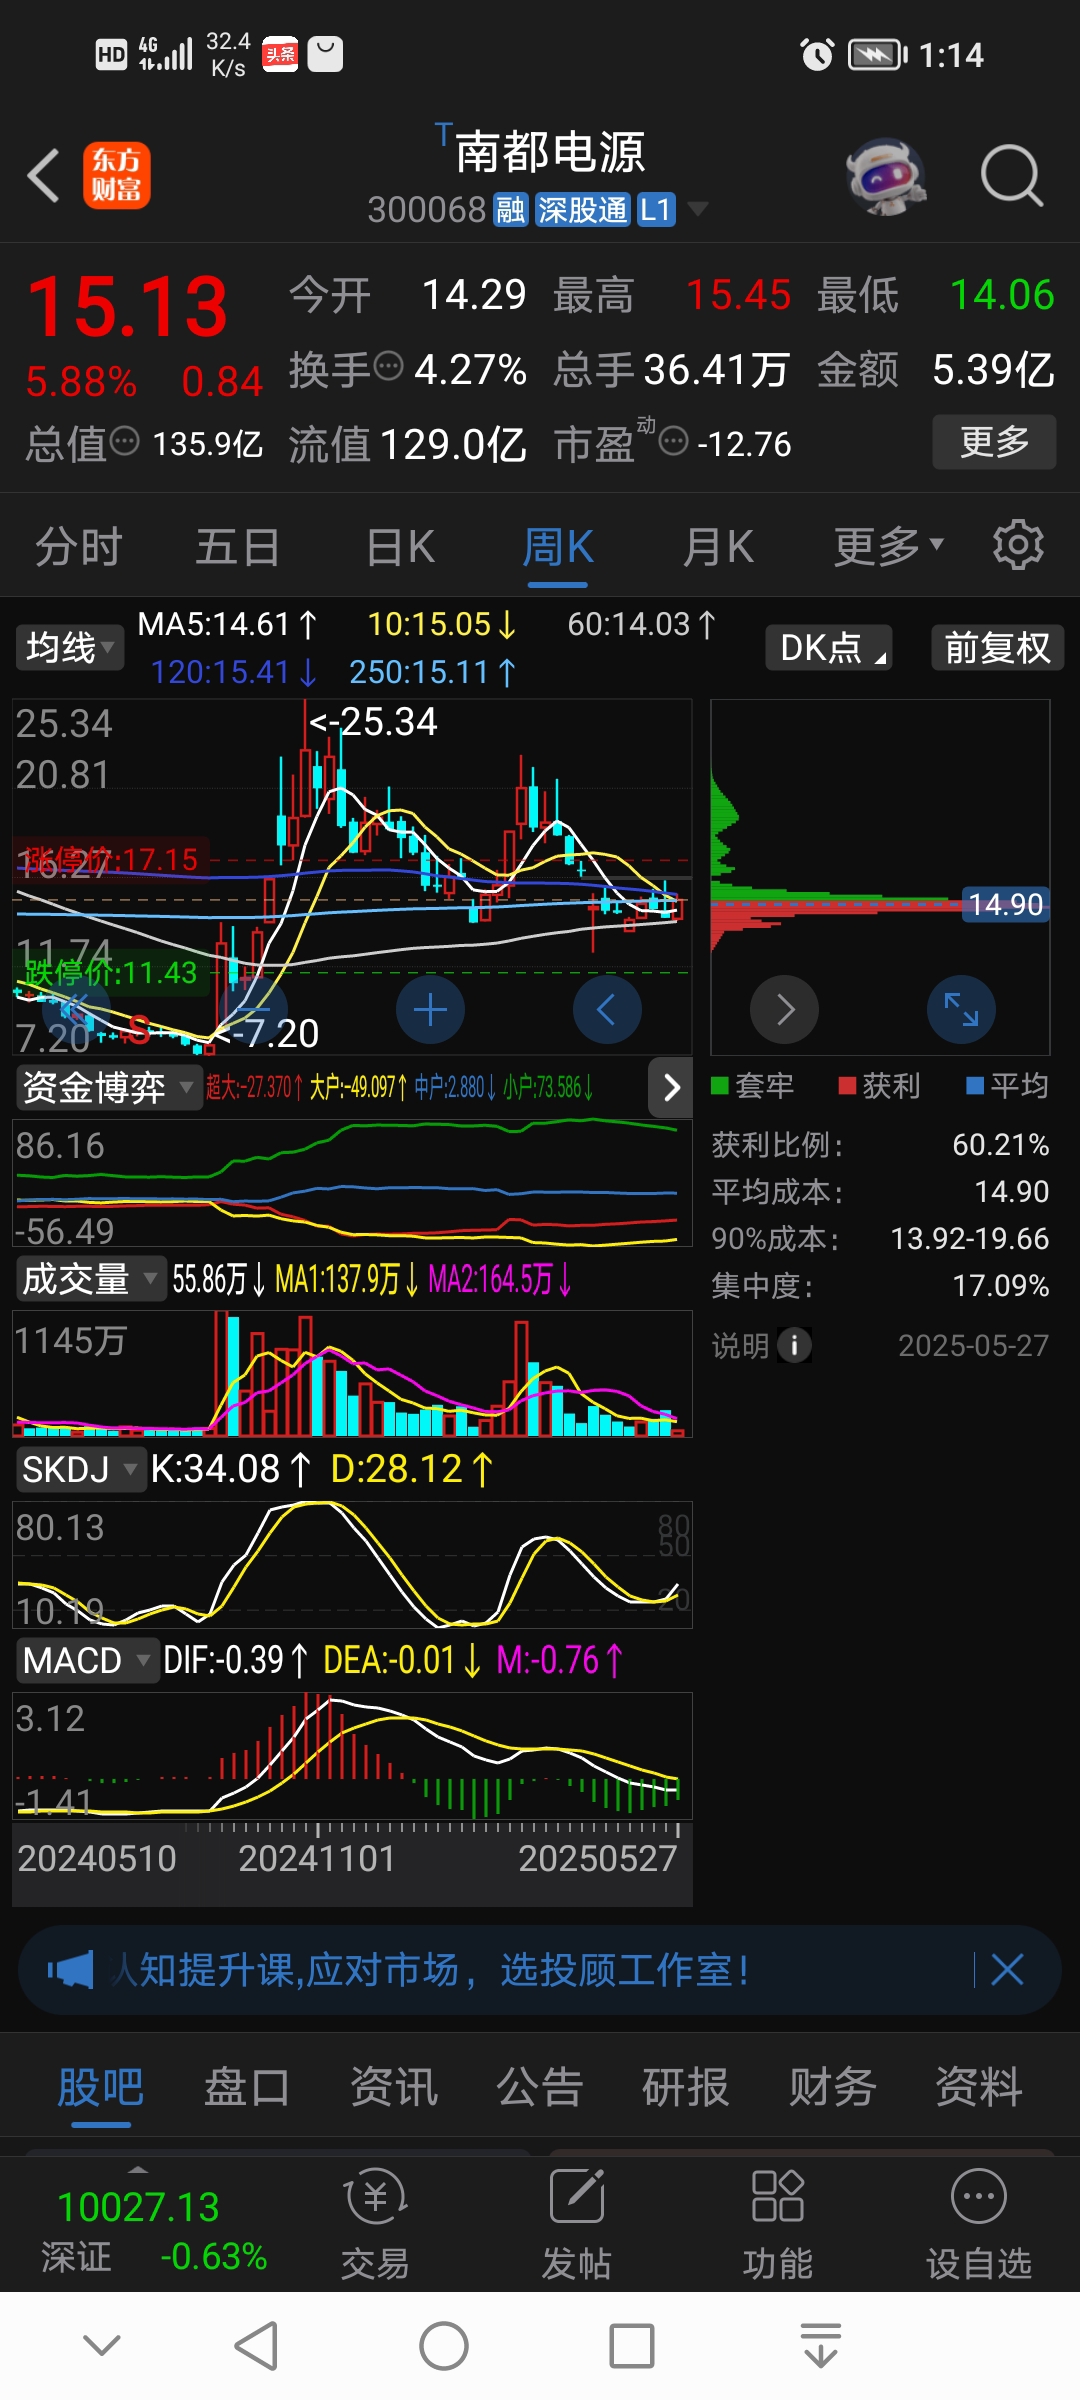Open the robot assistant avatar
Viewport: 1080px width, 2400px height.
[x=885, y=176]
